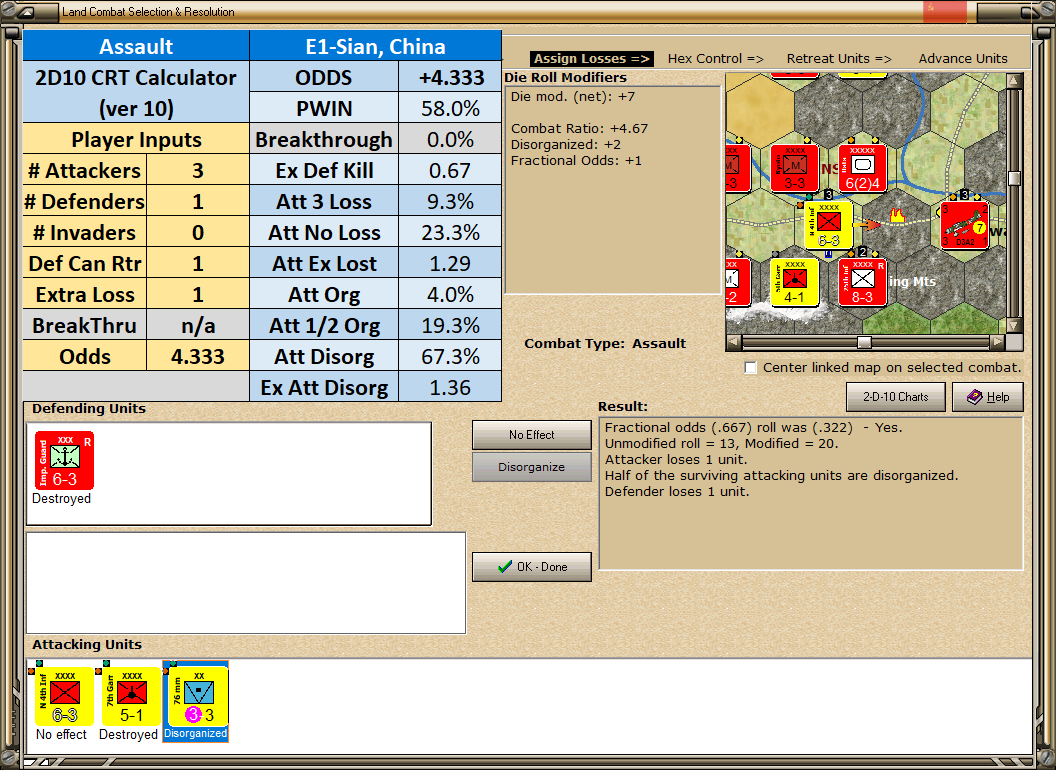1056x770 pixels.
Task: Click map scroll right arrow
Action: 997,342
